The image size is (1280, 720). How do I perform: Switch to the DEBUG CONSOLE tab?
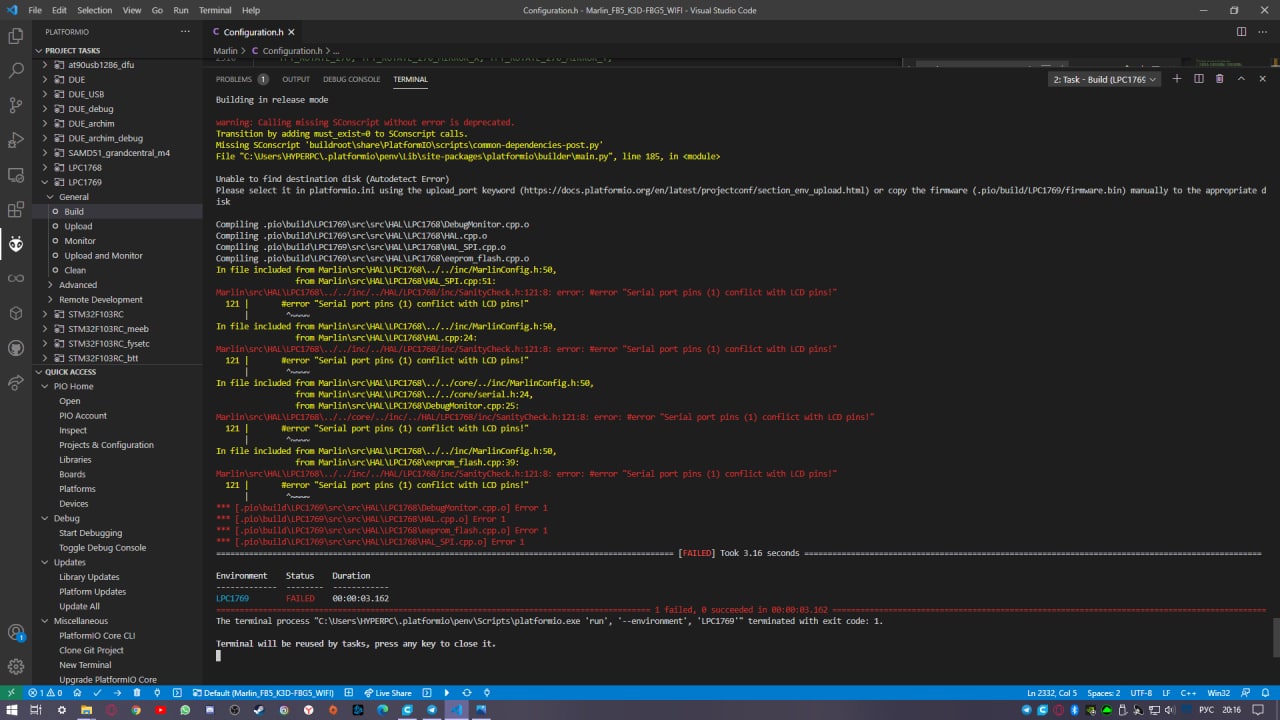352,79
